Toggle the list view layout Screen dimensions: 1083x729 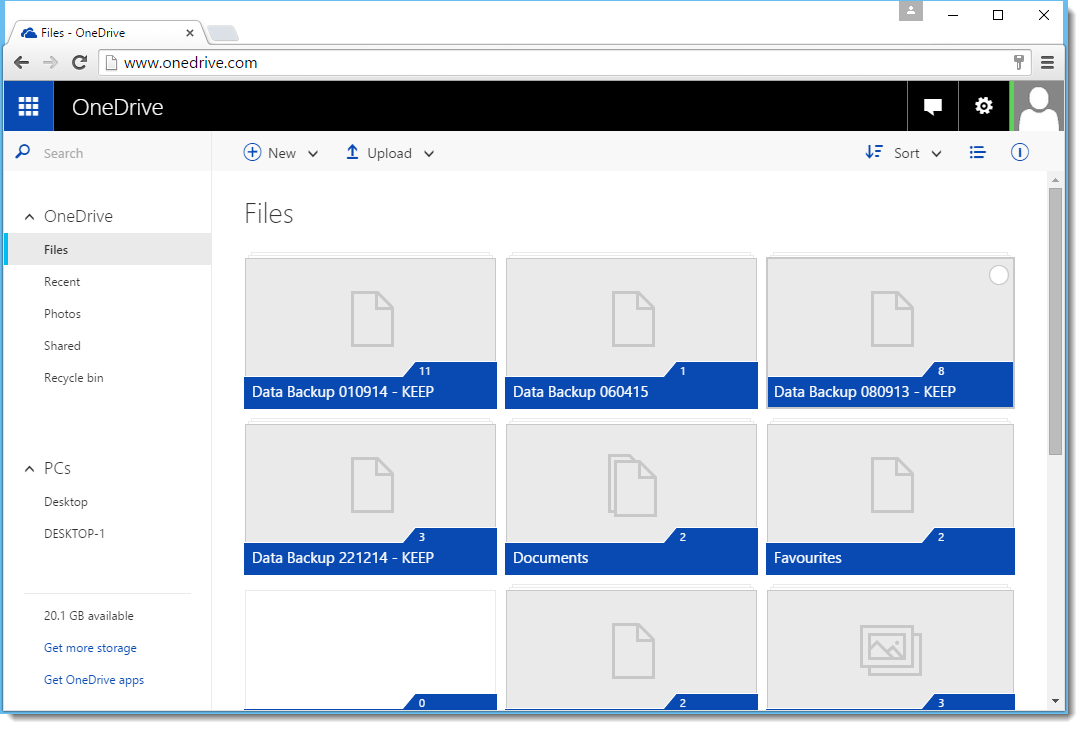pyautogui.click(x=977, y=152)
